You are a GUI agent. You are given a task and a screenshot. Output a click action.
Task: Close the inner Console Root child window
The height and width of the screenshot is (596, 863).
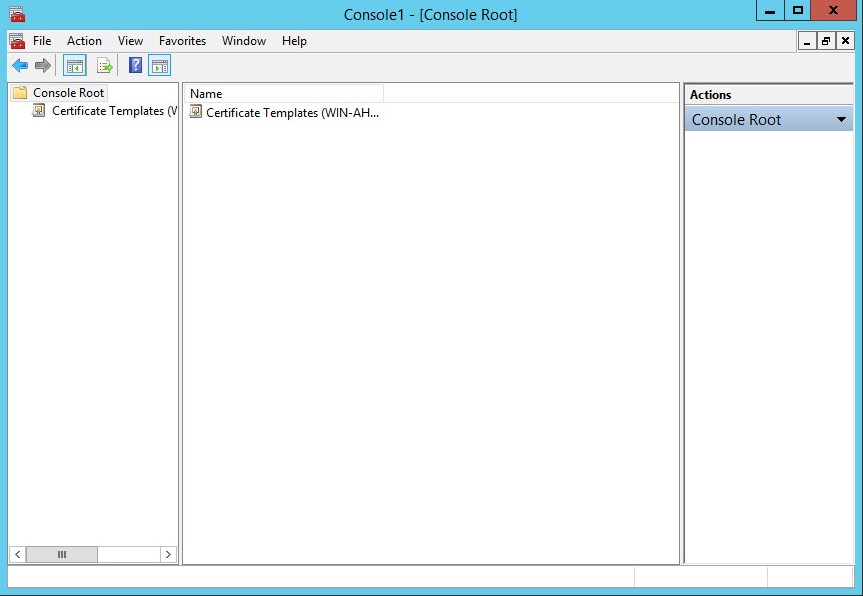845,41
